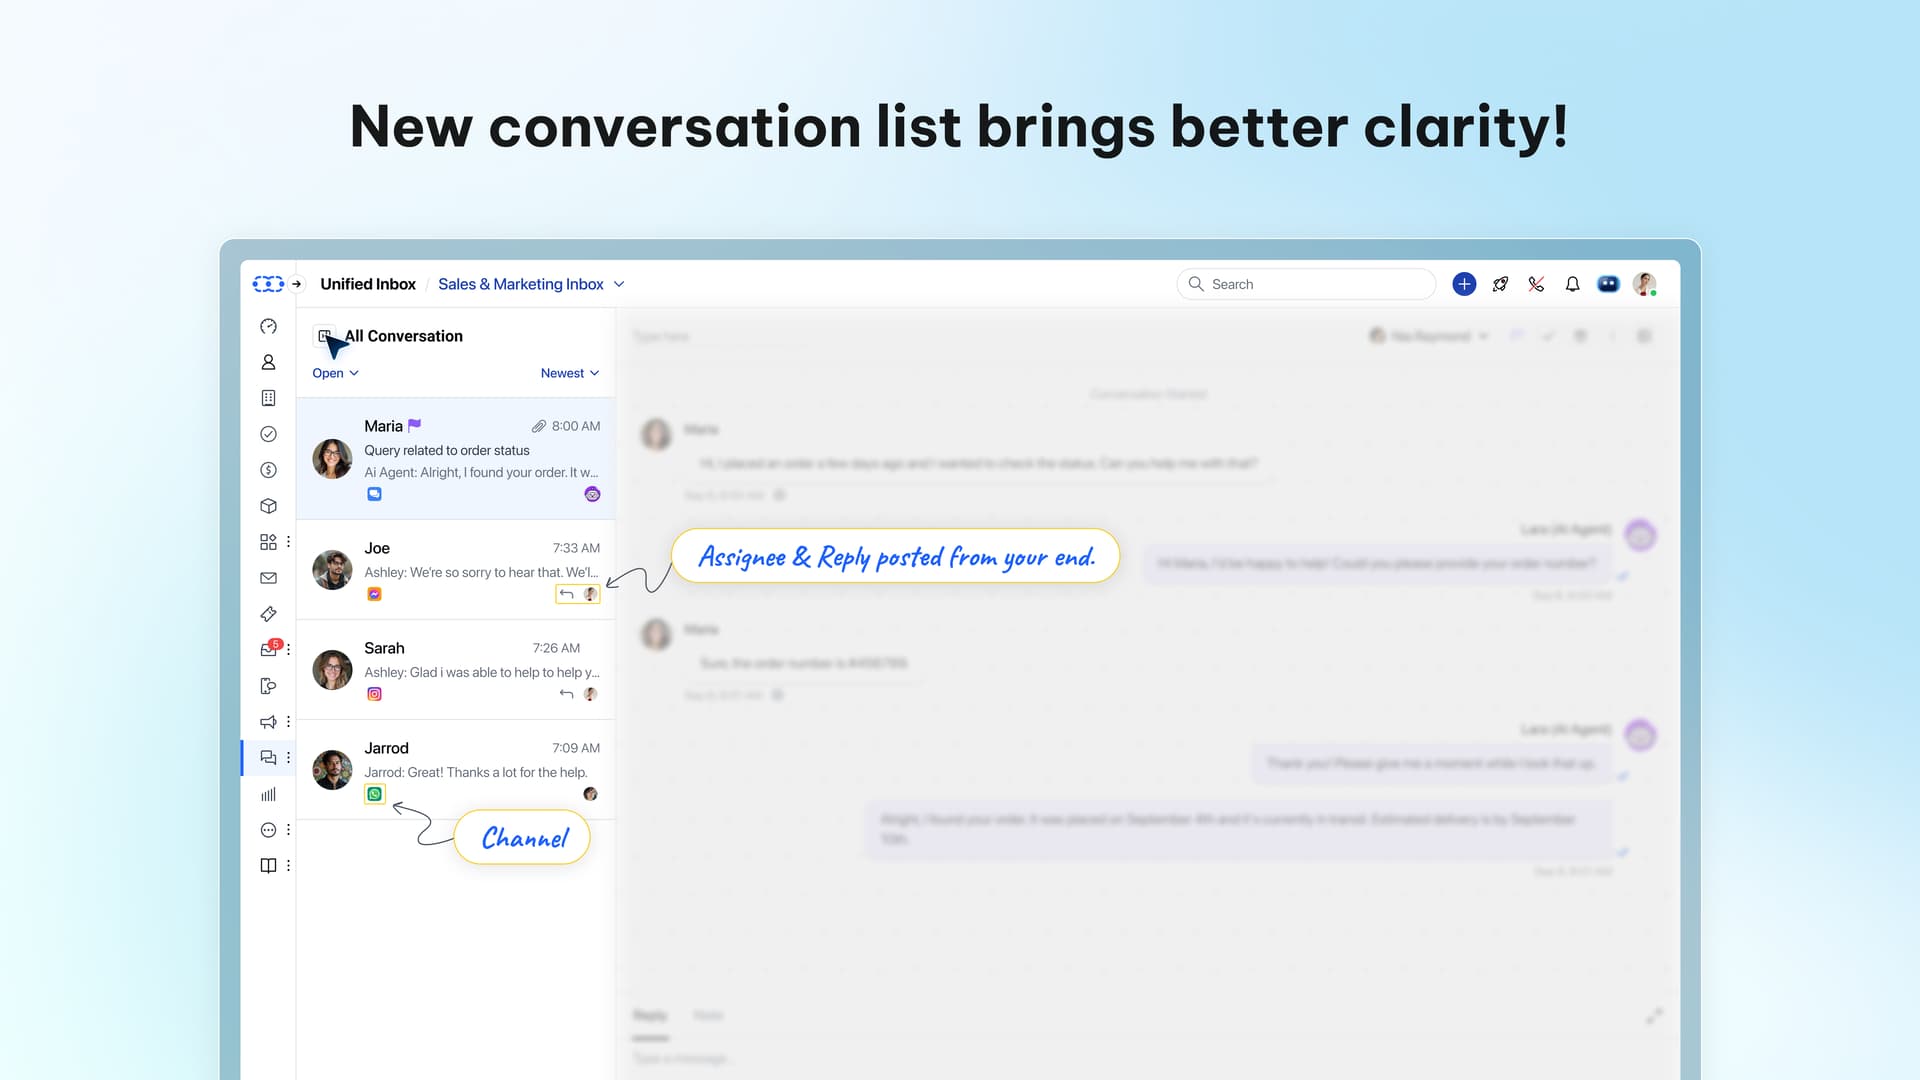Open the inbox icon with red badge
Screen dimensions: 1920x1080
(268, 650)
